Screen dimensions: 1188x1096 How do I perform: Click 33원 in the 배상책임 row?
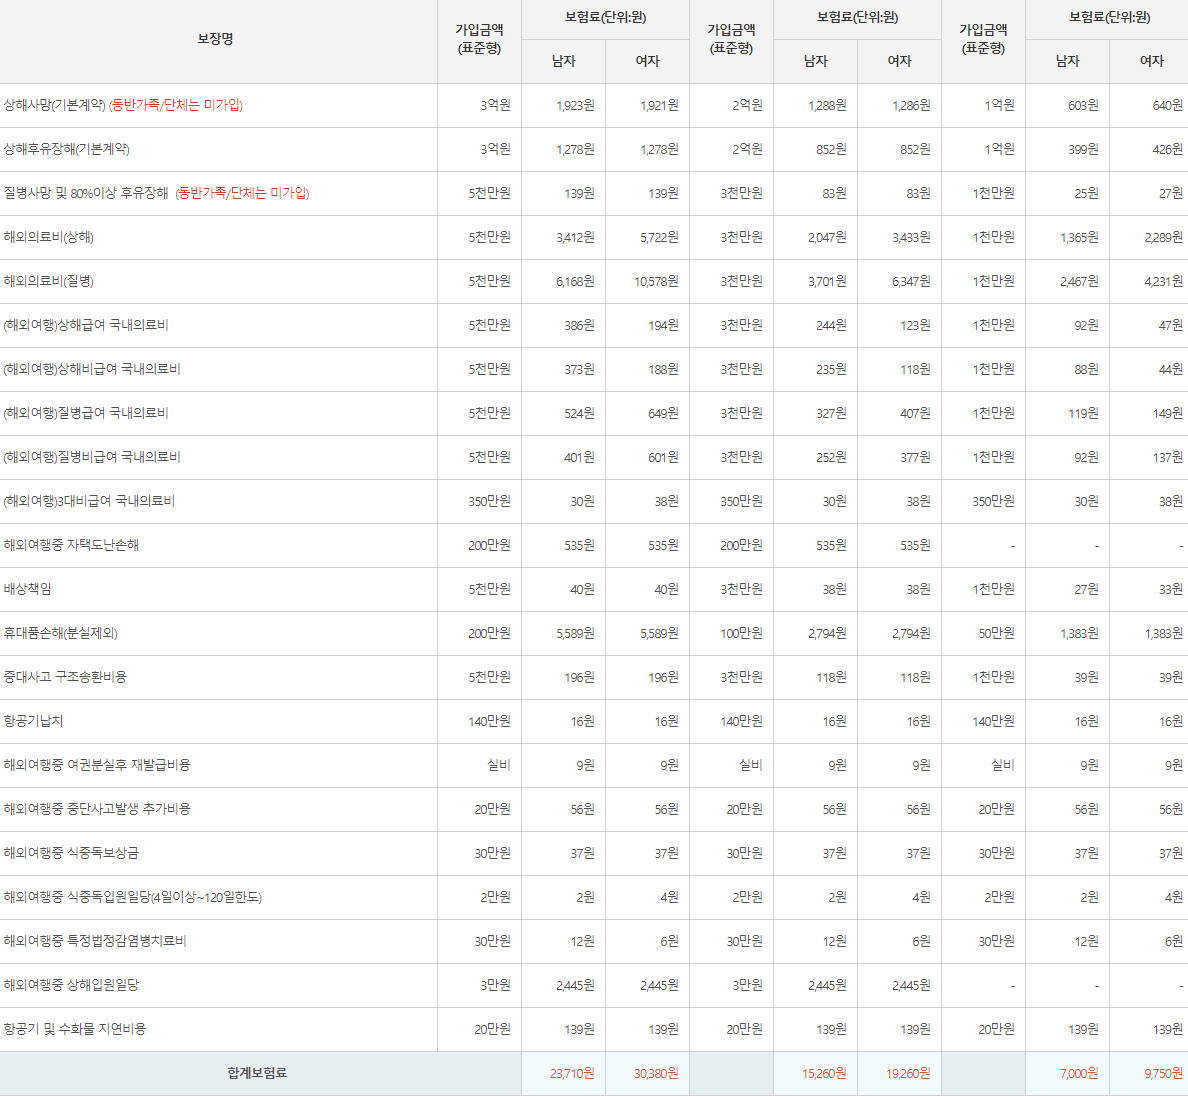[x=1171, y=589]
